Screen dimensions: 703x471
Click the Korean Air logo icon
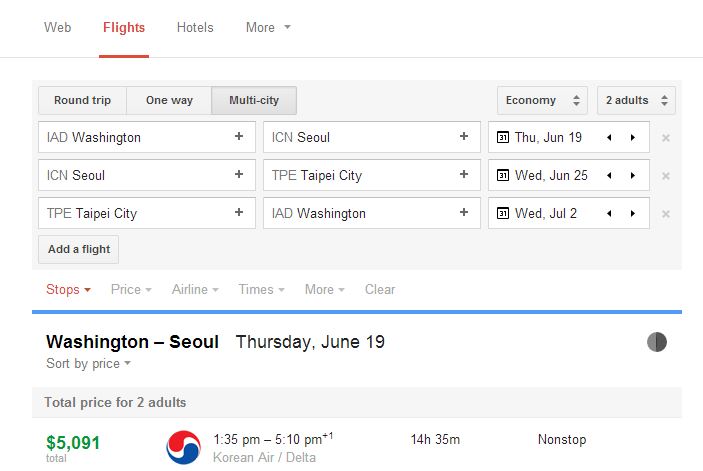tap(183, 447)
